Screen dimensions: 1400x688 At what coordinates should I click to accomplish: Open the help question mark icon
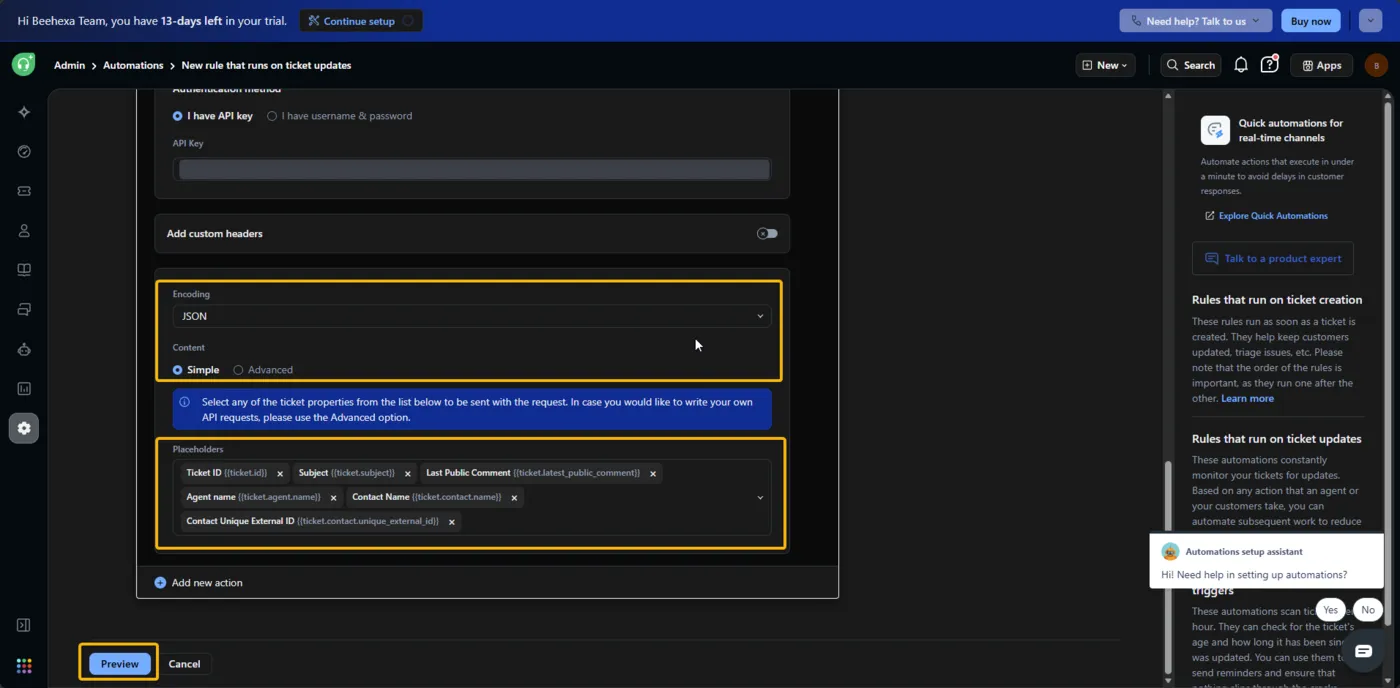pos(1269,65)
